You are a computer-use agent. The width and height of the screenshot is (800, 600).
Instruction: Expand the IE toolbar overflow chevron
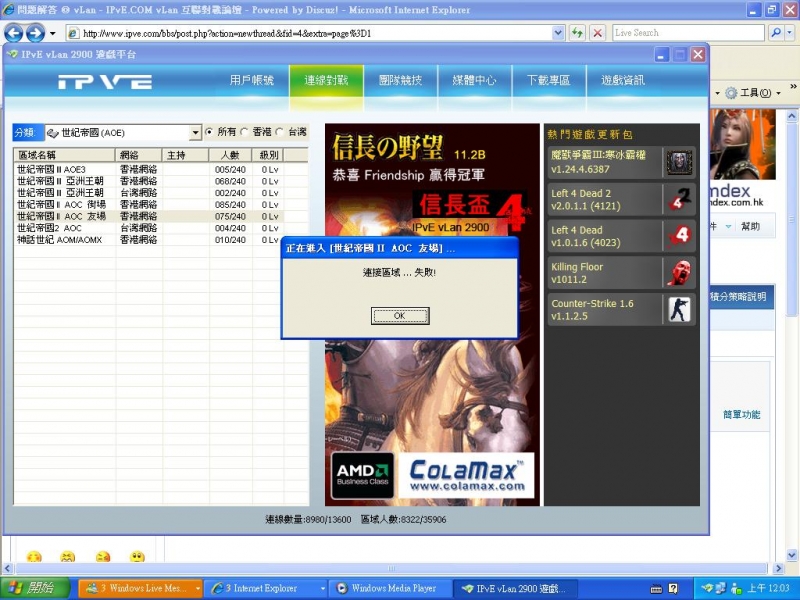tap(793, 87)
